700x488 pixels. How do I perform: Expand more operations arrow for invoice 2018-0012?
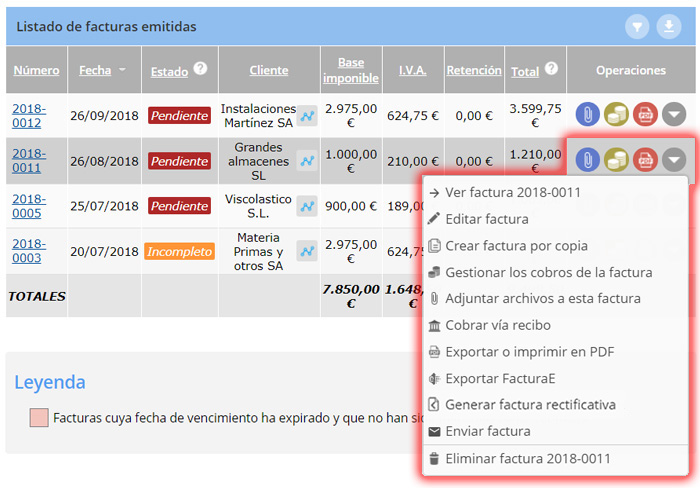[674, 114]
